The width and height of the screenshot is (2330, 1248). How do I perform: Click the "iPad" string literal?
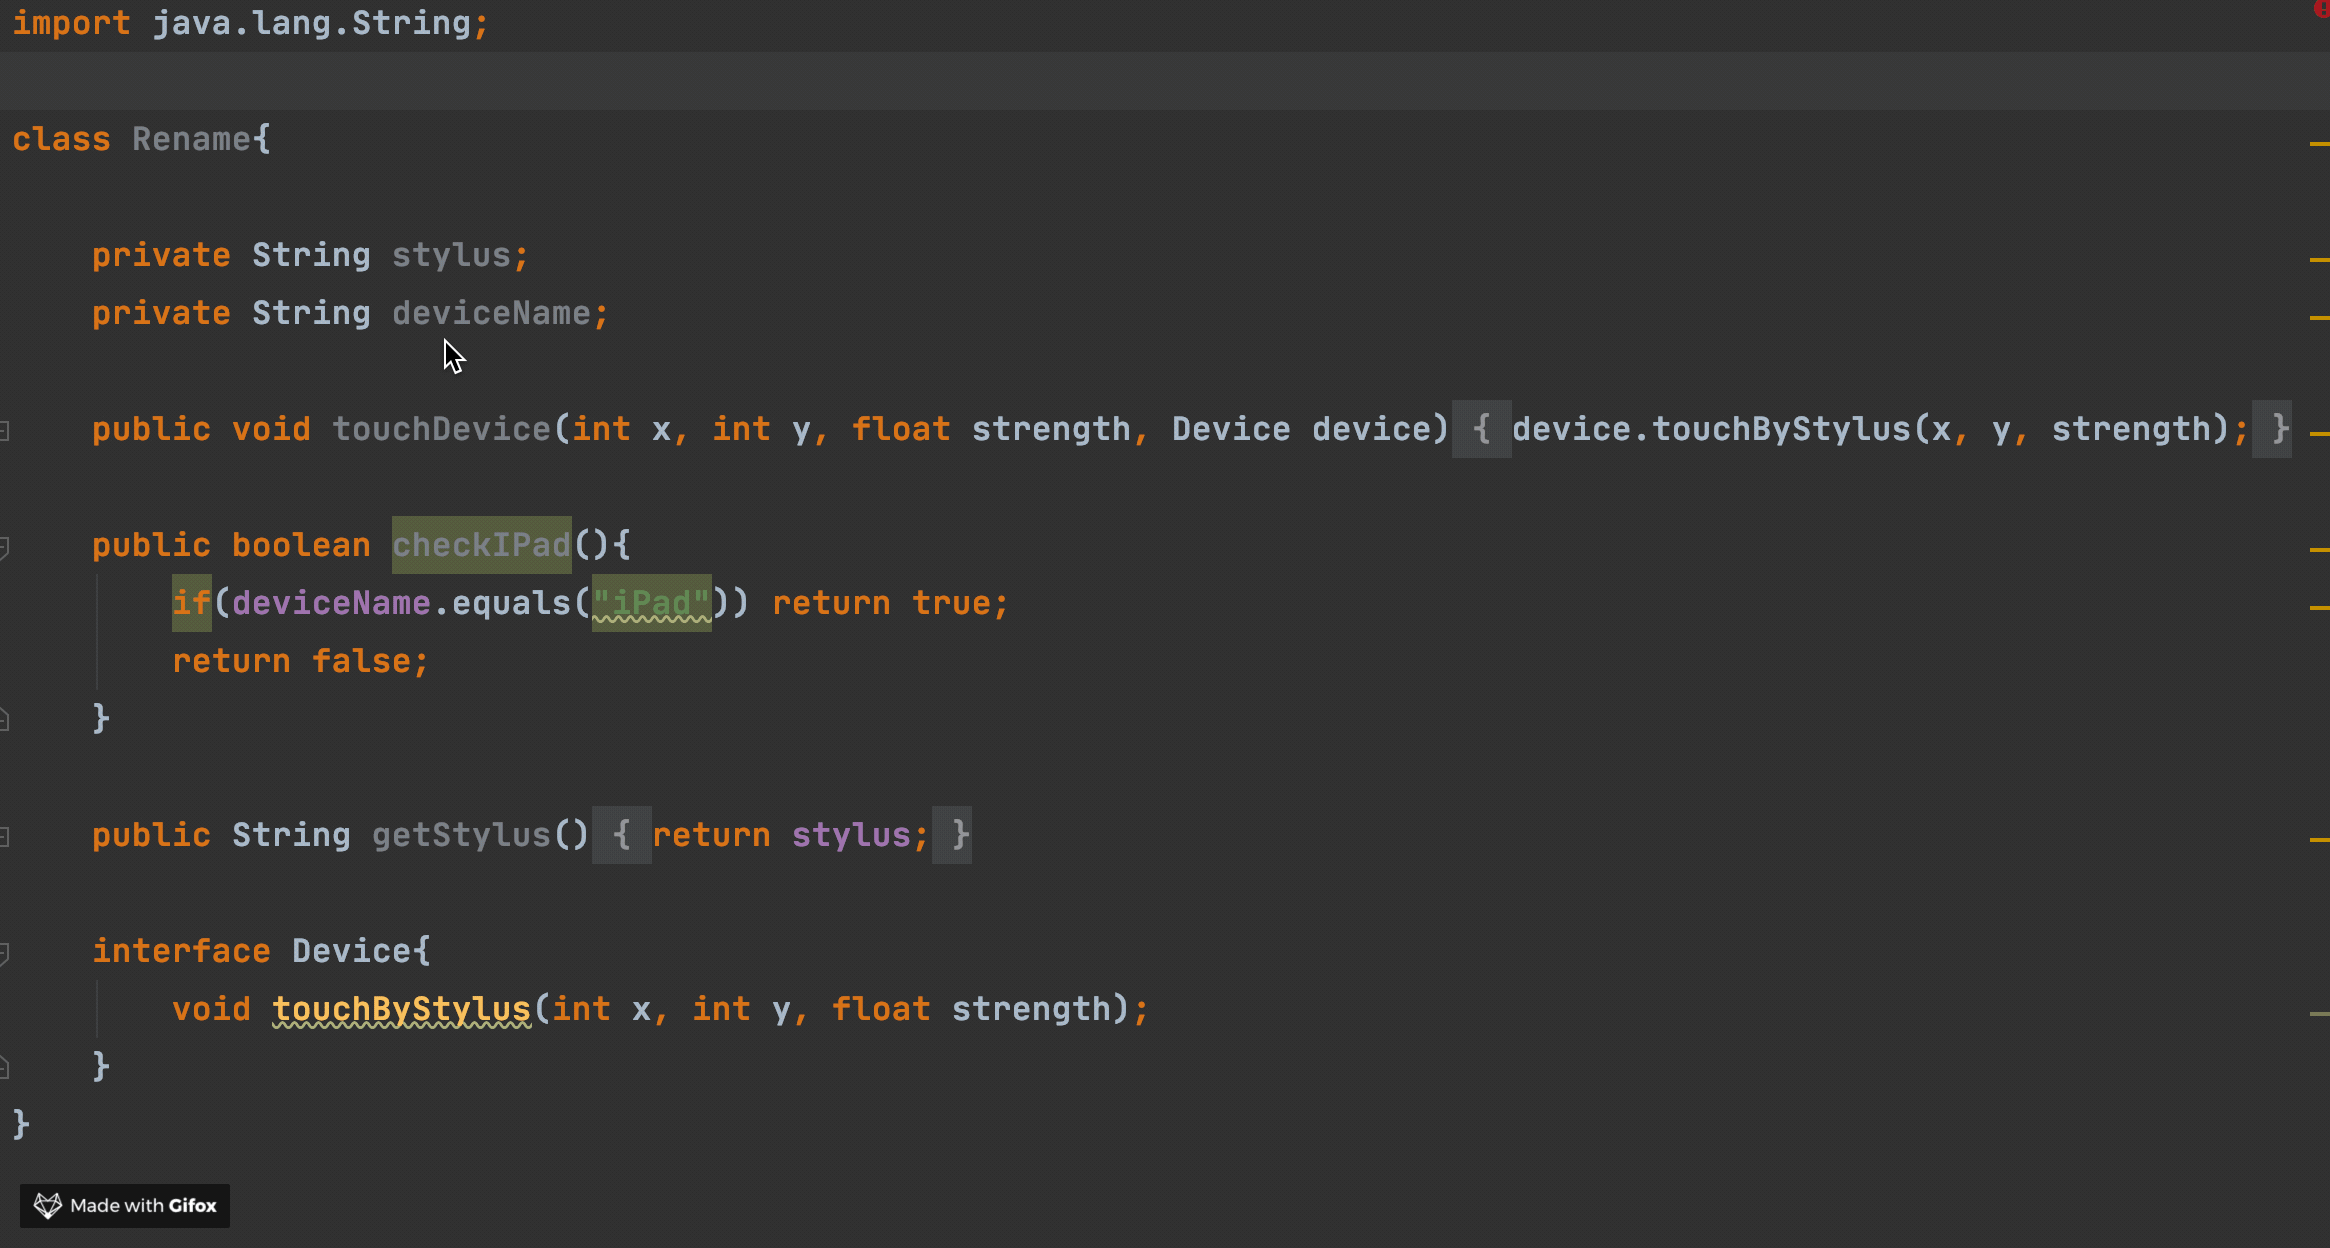(651, 603)
